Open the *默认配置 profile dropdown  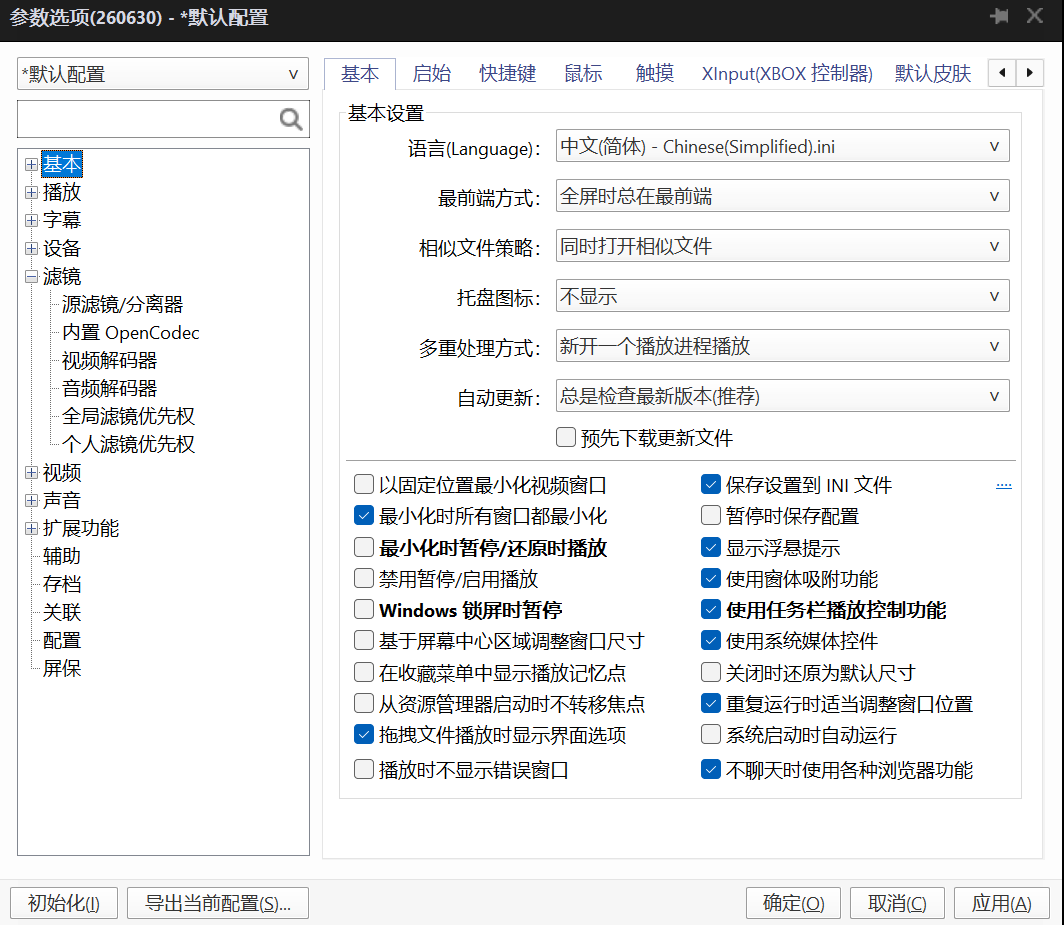pyautogui.click(x=163, y=74)
